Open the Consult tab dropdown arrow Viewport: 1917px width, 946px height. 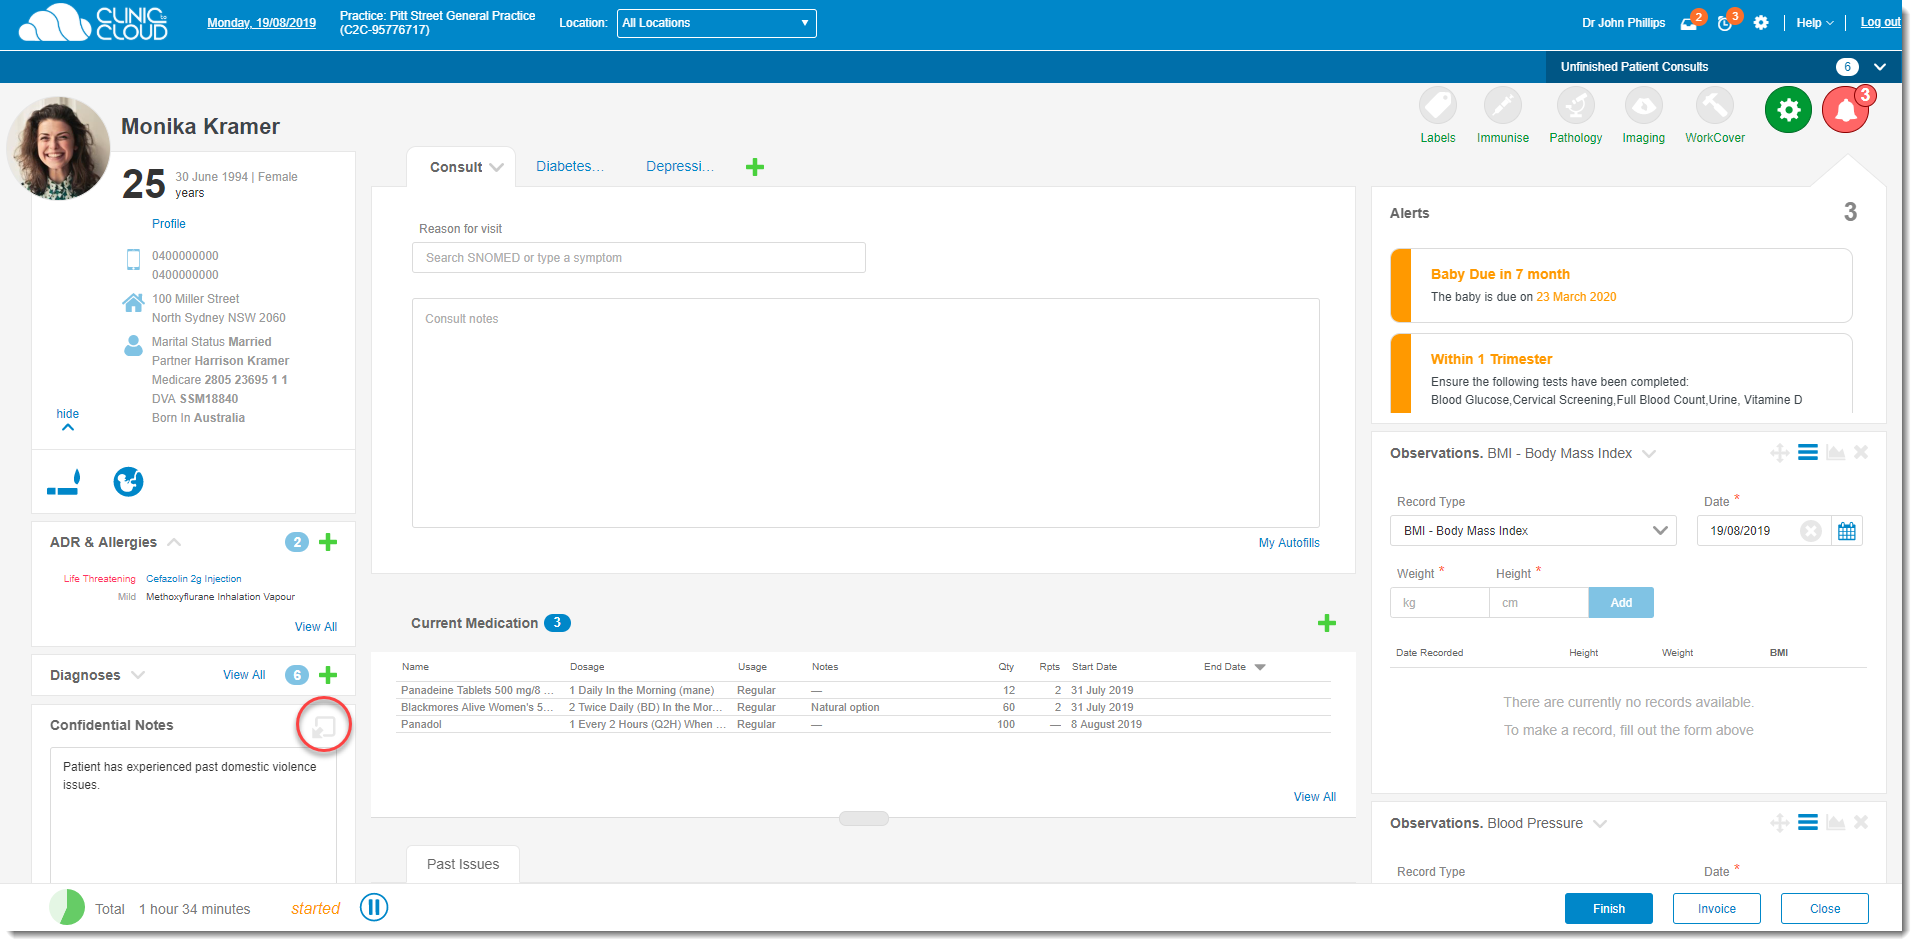click(497, 167)
